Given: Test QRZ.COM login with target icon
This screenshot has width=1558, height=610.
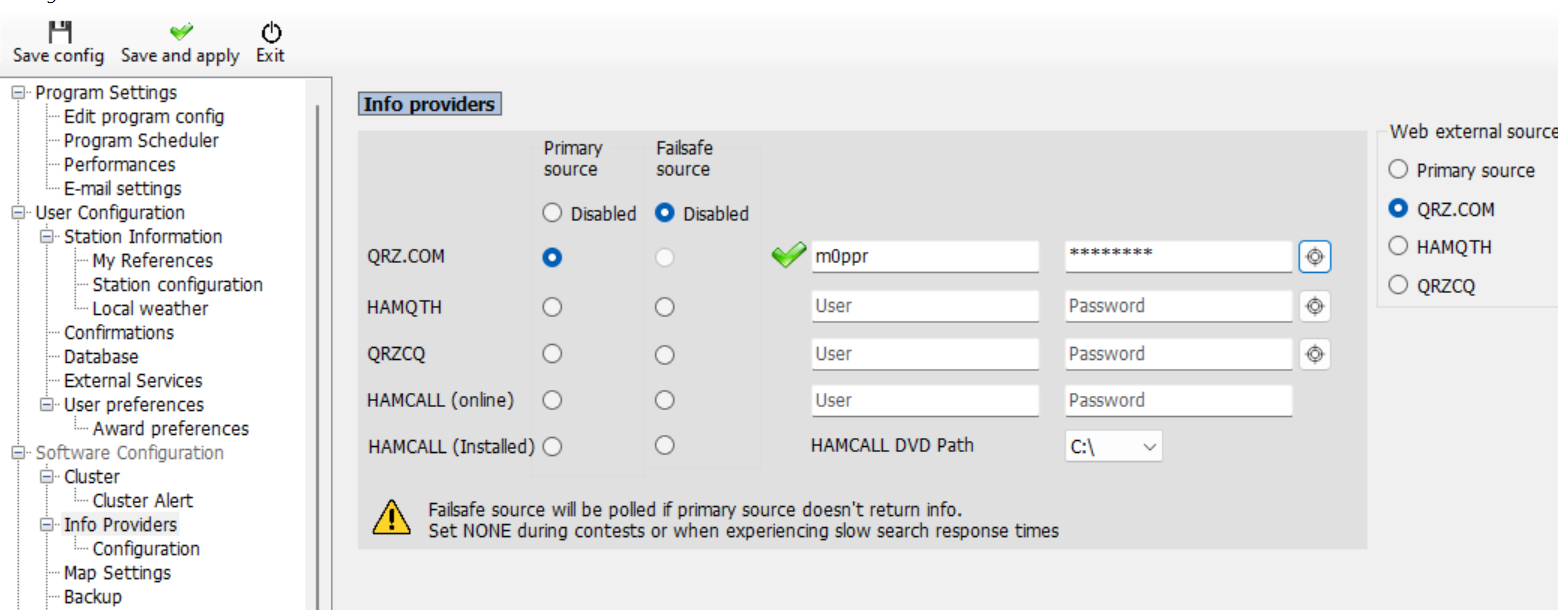Looking at the screenshot, I should (x=1315, y=257).
